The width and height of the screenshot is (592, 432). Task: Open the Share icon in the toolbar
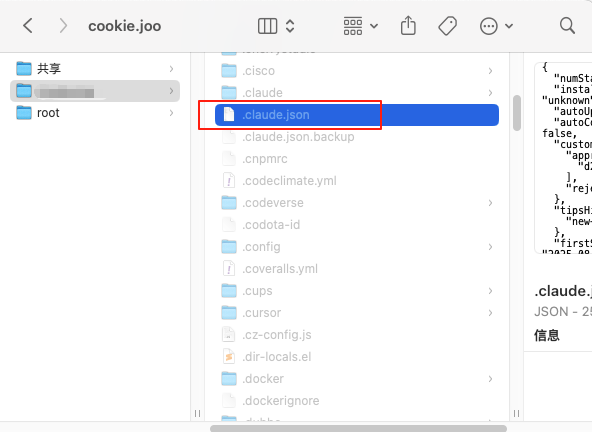point(408,26)
